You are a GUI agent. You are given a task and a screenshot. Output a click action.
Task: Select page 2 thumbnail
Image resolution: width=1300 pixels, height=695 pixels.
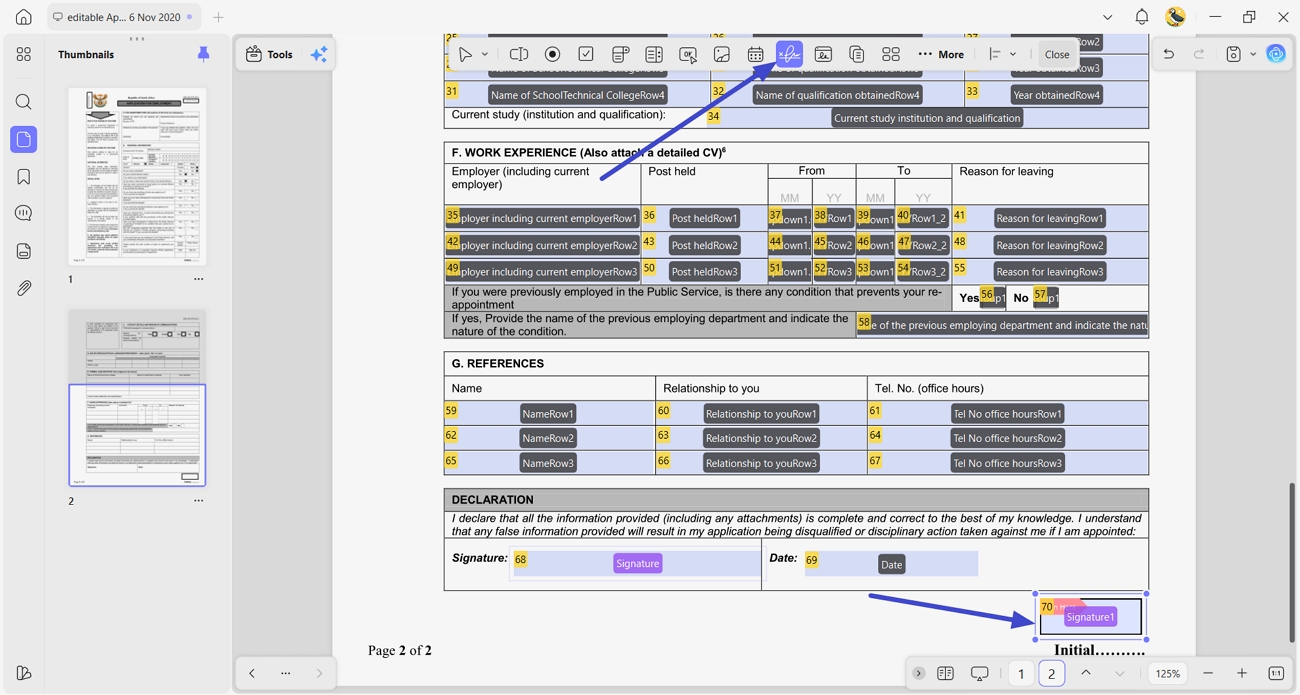137,397
